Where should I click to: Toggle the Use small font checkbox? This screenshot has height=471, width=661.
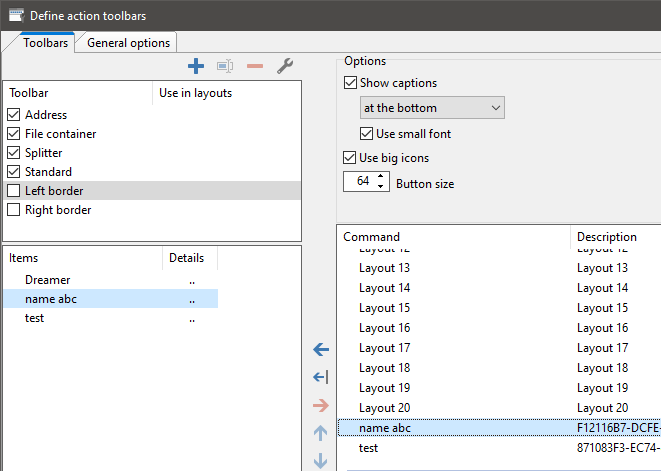tap(367, 133)
